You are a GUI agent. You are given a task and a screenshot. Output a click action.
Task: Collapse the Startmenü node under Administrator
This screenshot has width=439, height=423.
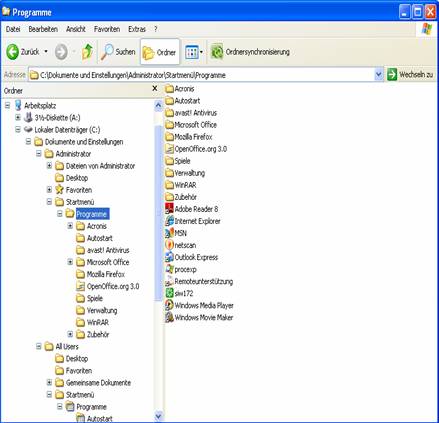point(49,202)
